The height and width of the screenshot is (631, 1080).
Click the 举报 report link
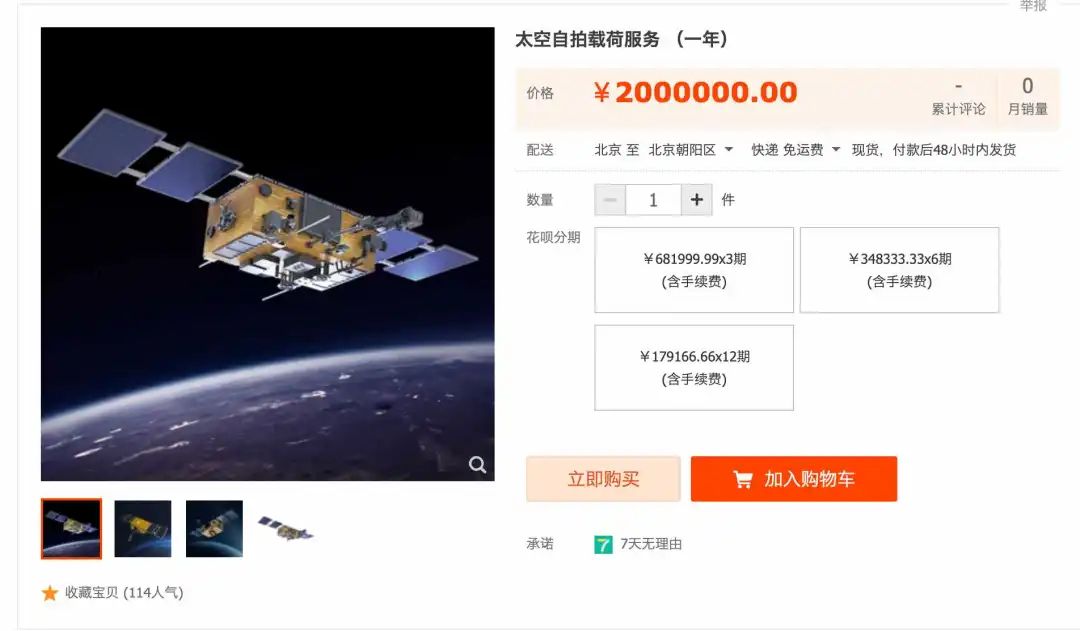pyautogui.click(x=1033, y=6)
